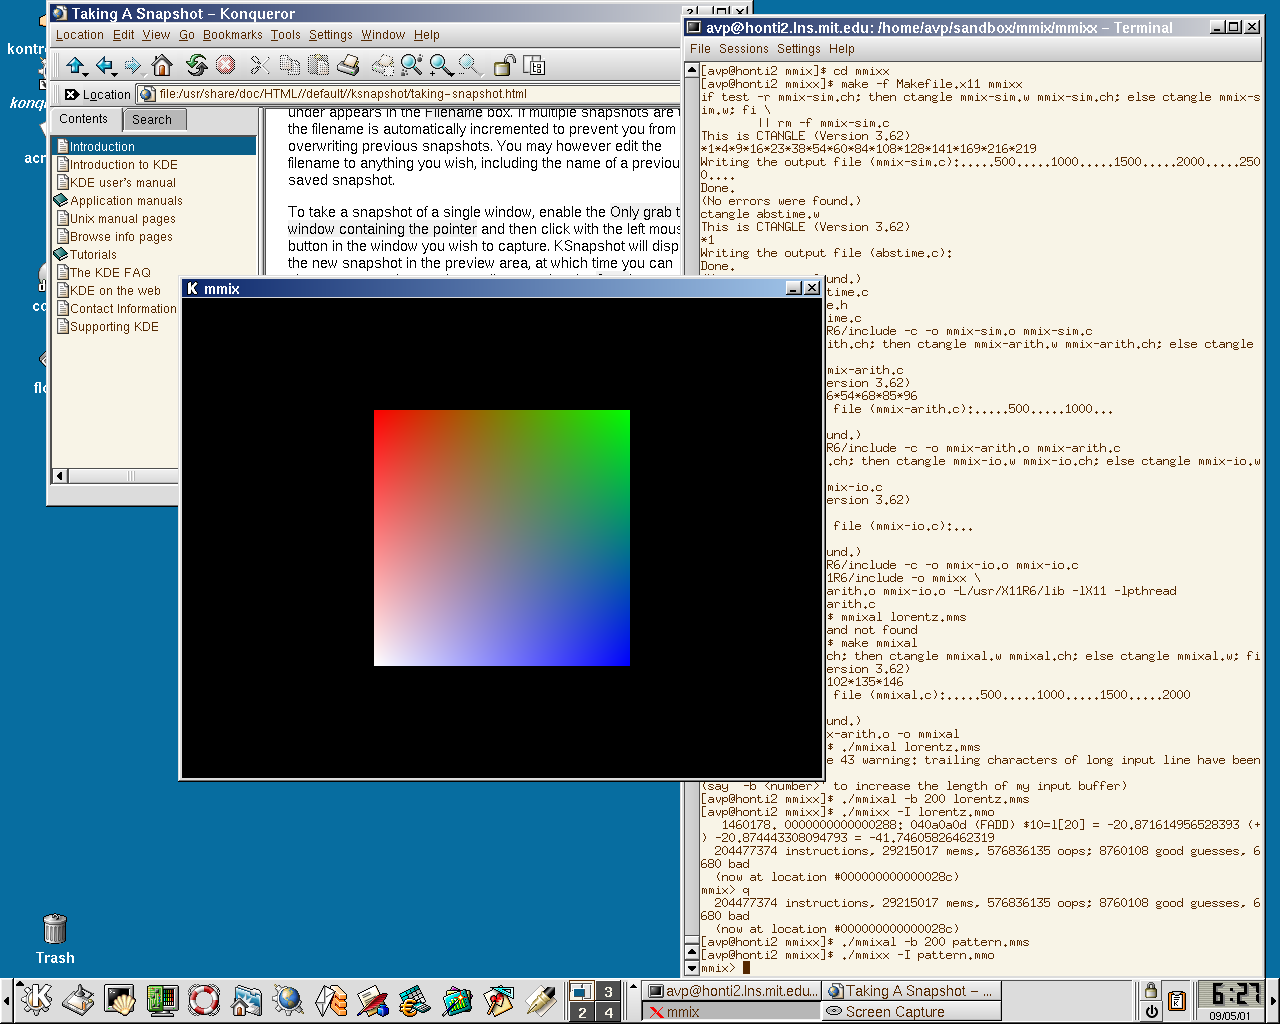1280x1024 pixels.
Task: Open the Bookmarks menu in Konqueror
Action: pyautogui.click(x=232, y=35)
